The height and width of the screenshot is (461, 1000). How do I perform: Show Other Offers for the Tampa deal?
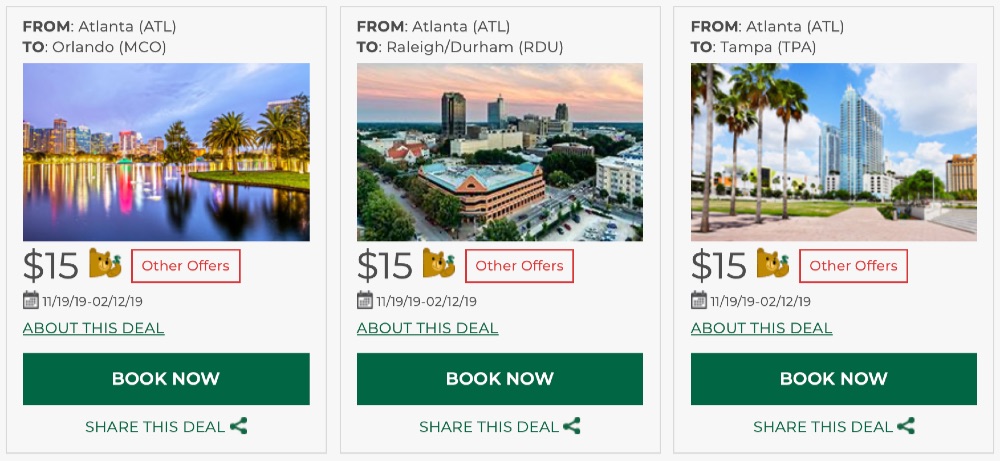click(x=854, y=266)
